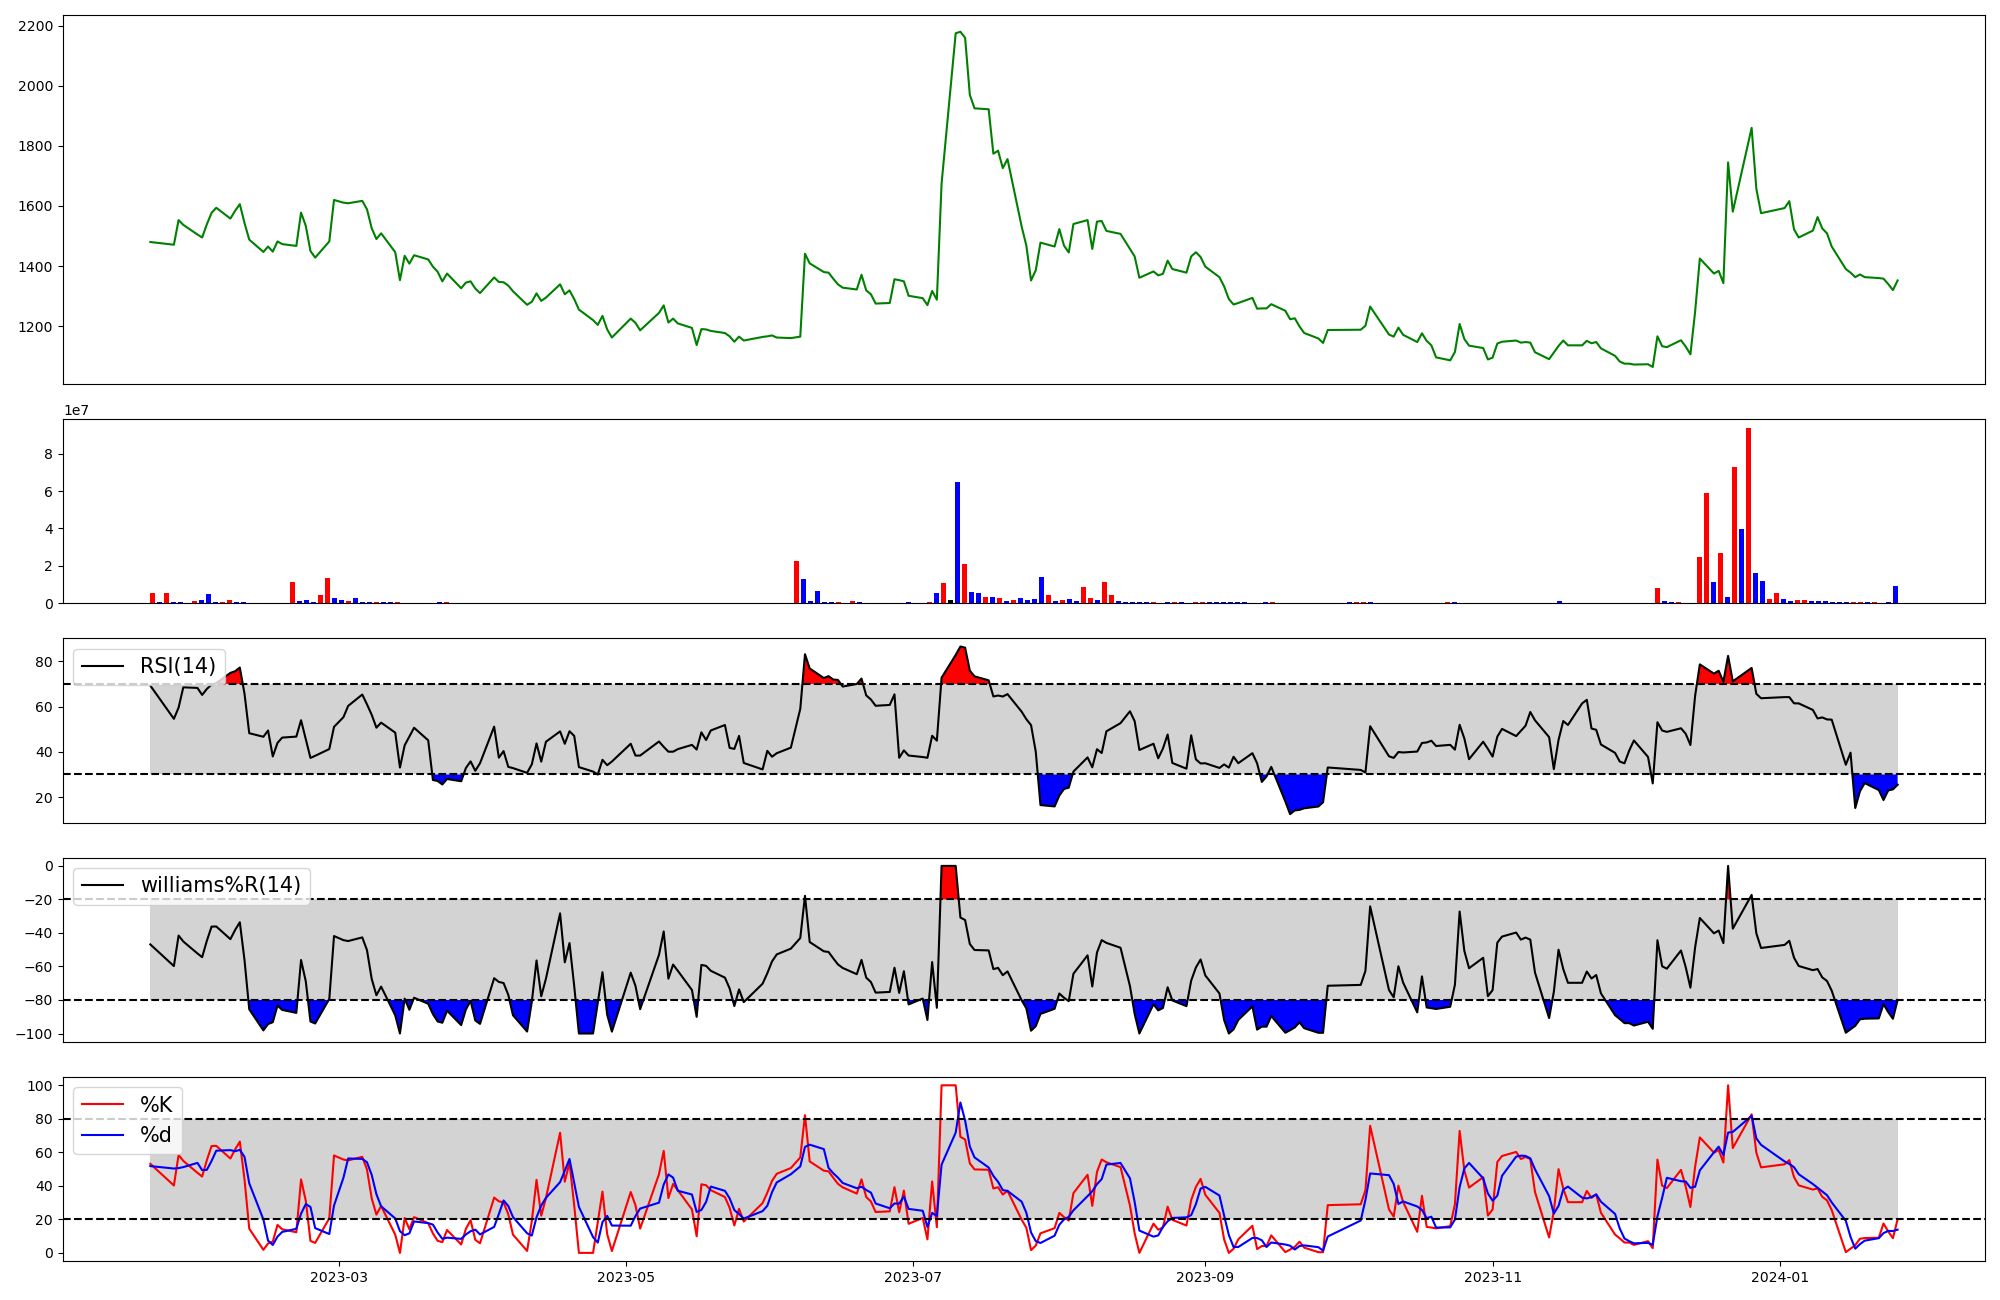
Task: Click the -100 tick on Williams axis
Action: [35, 1034]
